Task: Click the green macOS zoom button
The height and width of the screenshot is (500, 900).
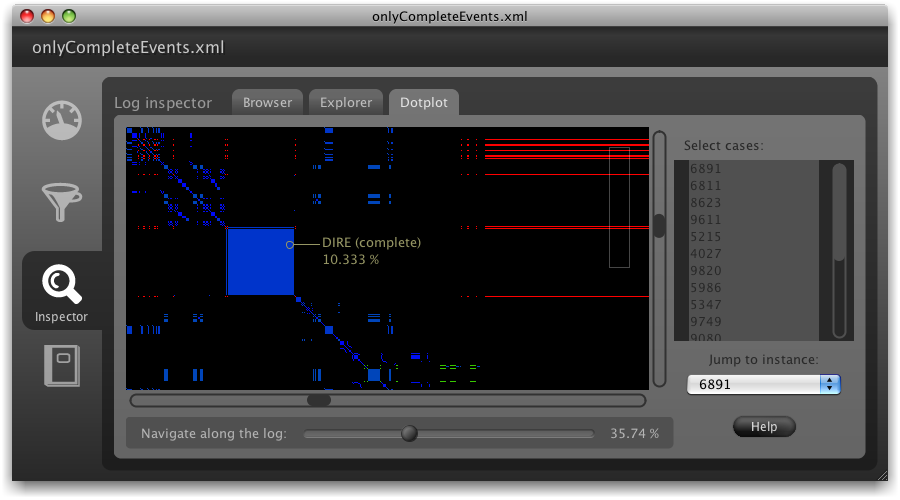Action: point(69,15)
